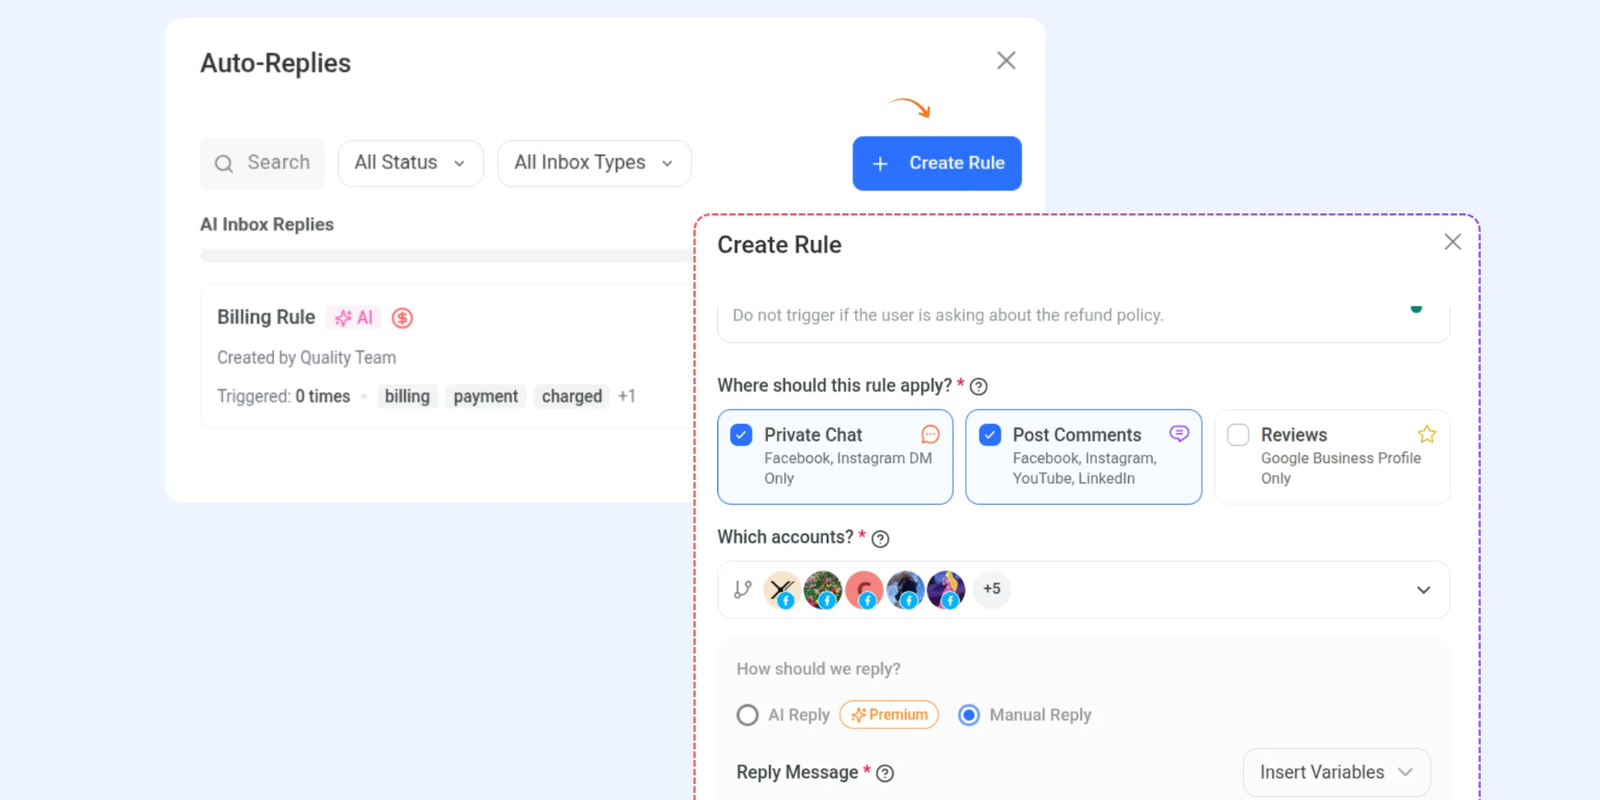Select the Manual Reply radio button
The height and width of the screenshot is (800, 1600).
969,715
